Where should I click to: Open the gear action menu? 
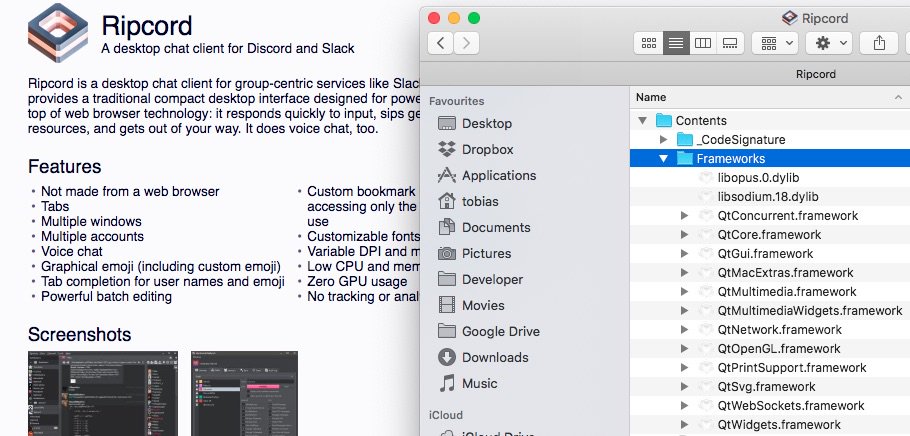point(829,43)
